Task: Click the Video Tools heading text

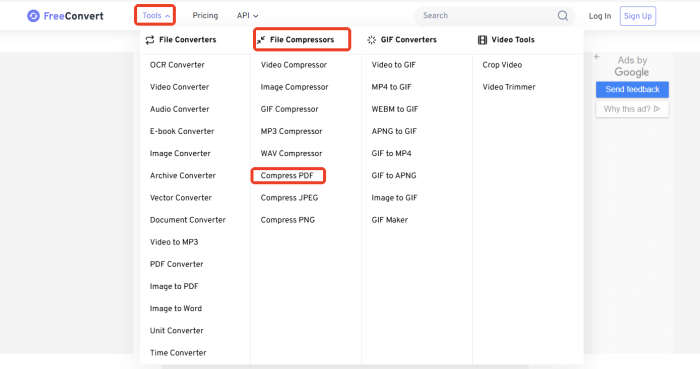Action: pyautogui.click(x=513, y=40)
